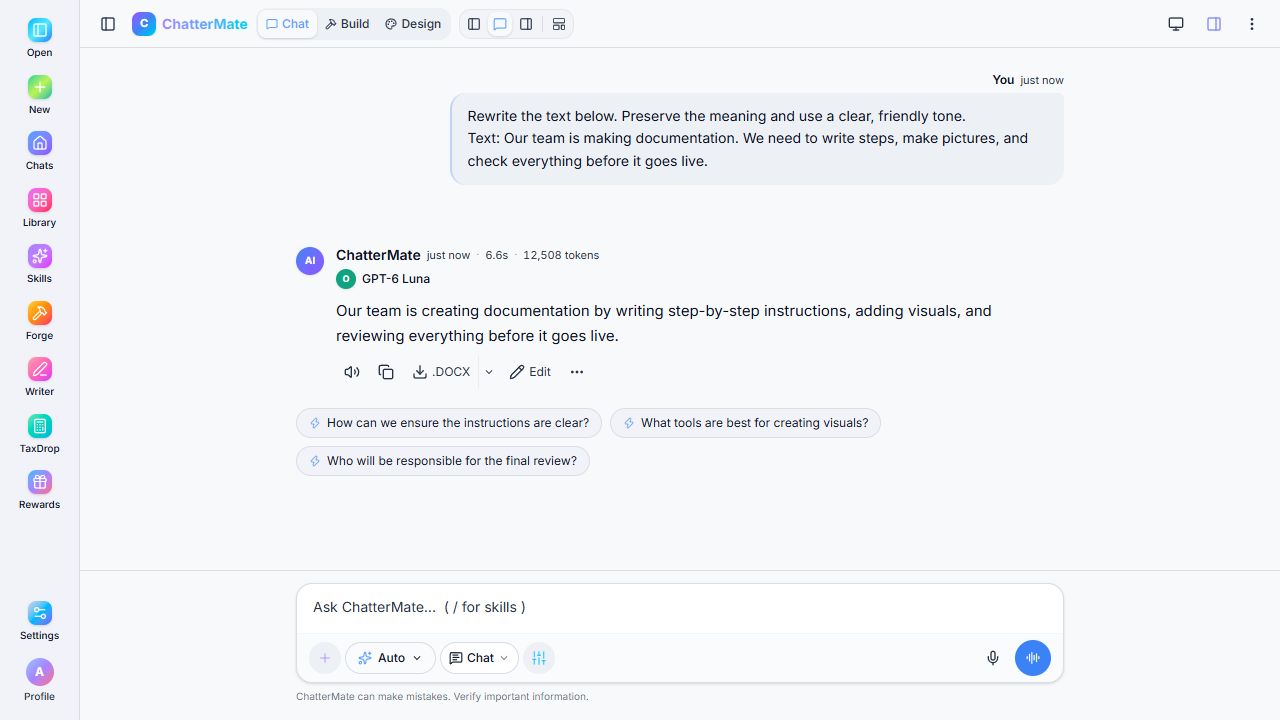Image resolution: width=1280 pixels, height=720 pixels.
Task: Click suggestion about final review responsibility
Action: pos(443,461)
